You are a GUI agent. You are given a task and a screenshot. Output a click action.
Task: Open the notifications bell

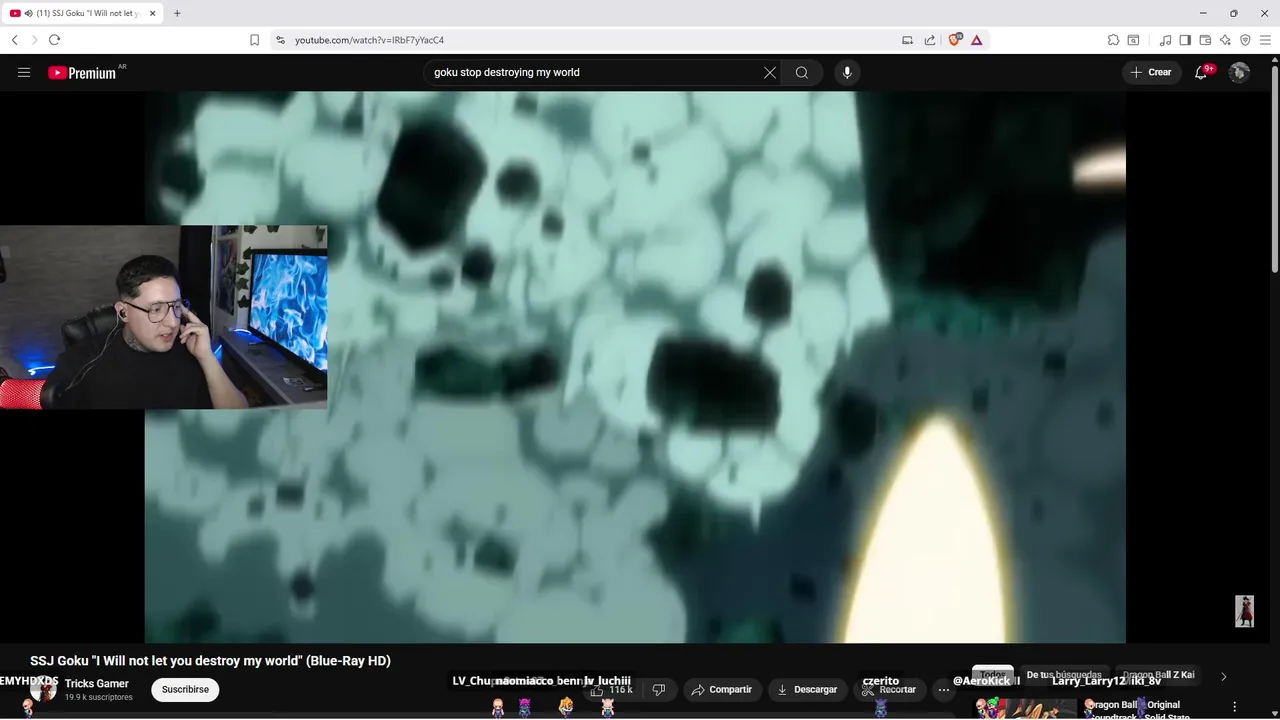tap(1201, 72)
